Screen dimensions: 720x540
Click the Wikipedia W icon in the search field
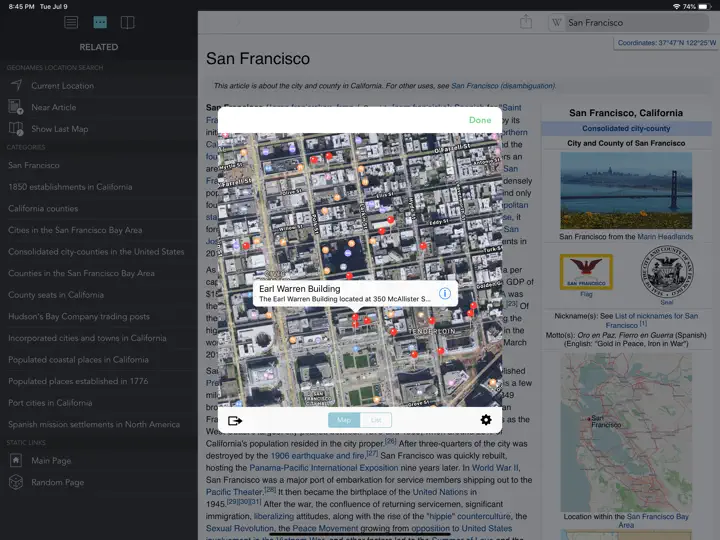coord(557,22)
